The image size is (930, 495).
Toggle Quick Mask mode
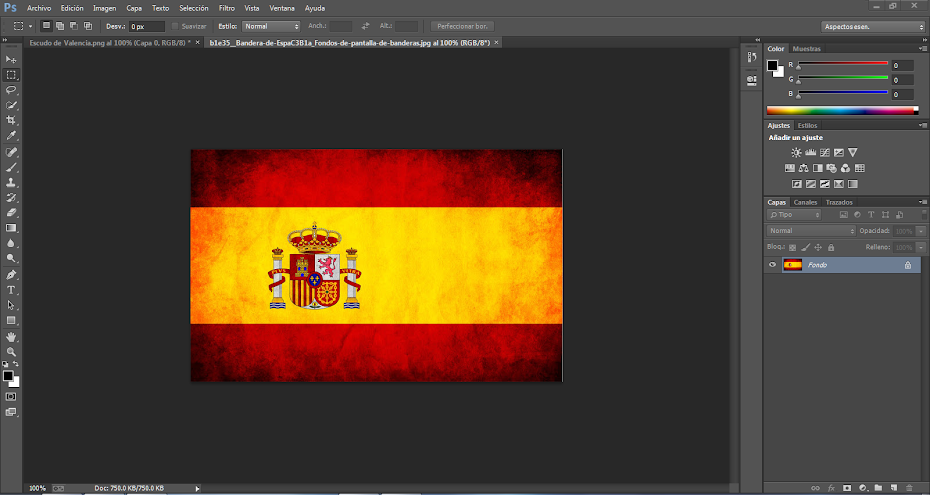pyautogui.click(x=11, y=397)
